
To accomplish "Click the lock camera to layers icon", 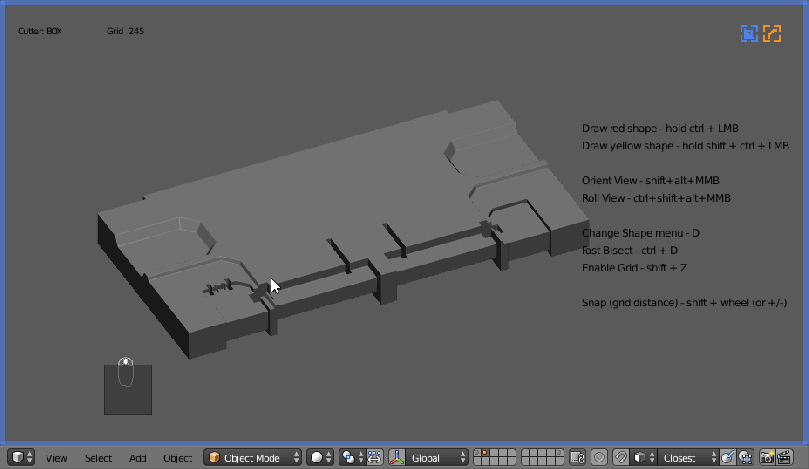I will (577, 457).
